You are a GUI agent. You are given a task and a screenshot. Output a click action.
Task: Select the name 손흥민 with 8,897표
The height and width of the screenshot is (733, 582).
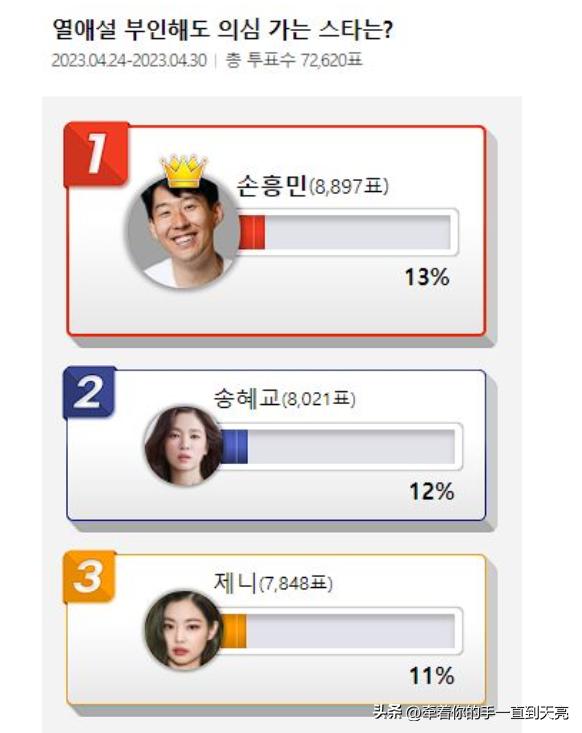[x=312, y=186]
